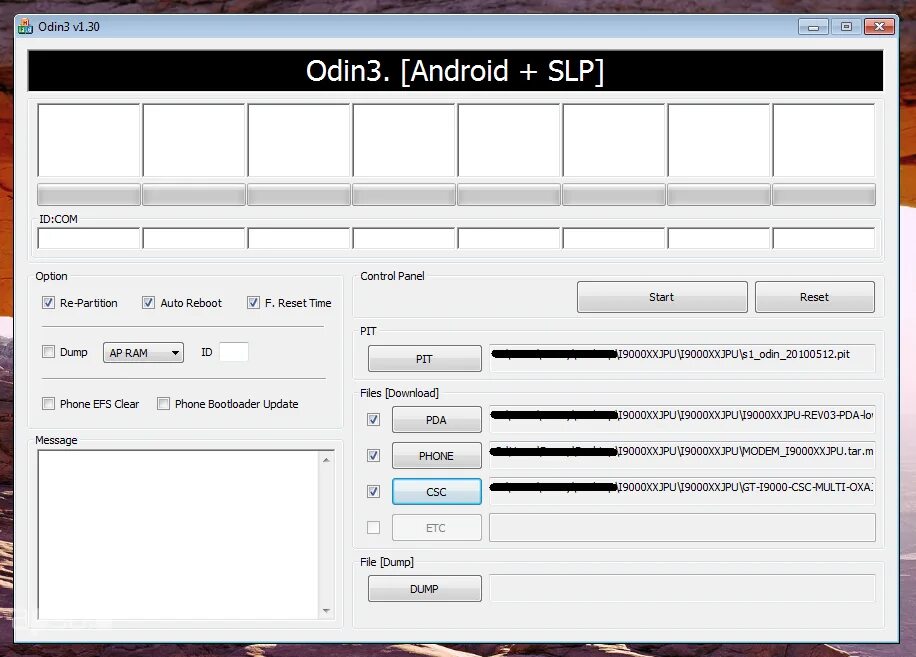Click the PDA file path field
The width and height of the screenshot is (916, 657).
682,419
